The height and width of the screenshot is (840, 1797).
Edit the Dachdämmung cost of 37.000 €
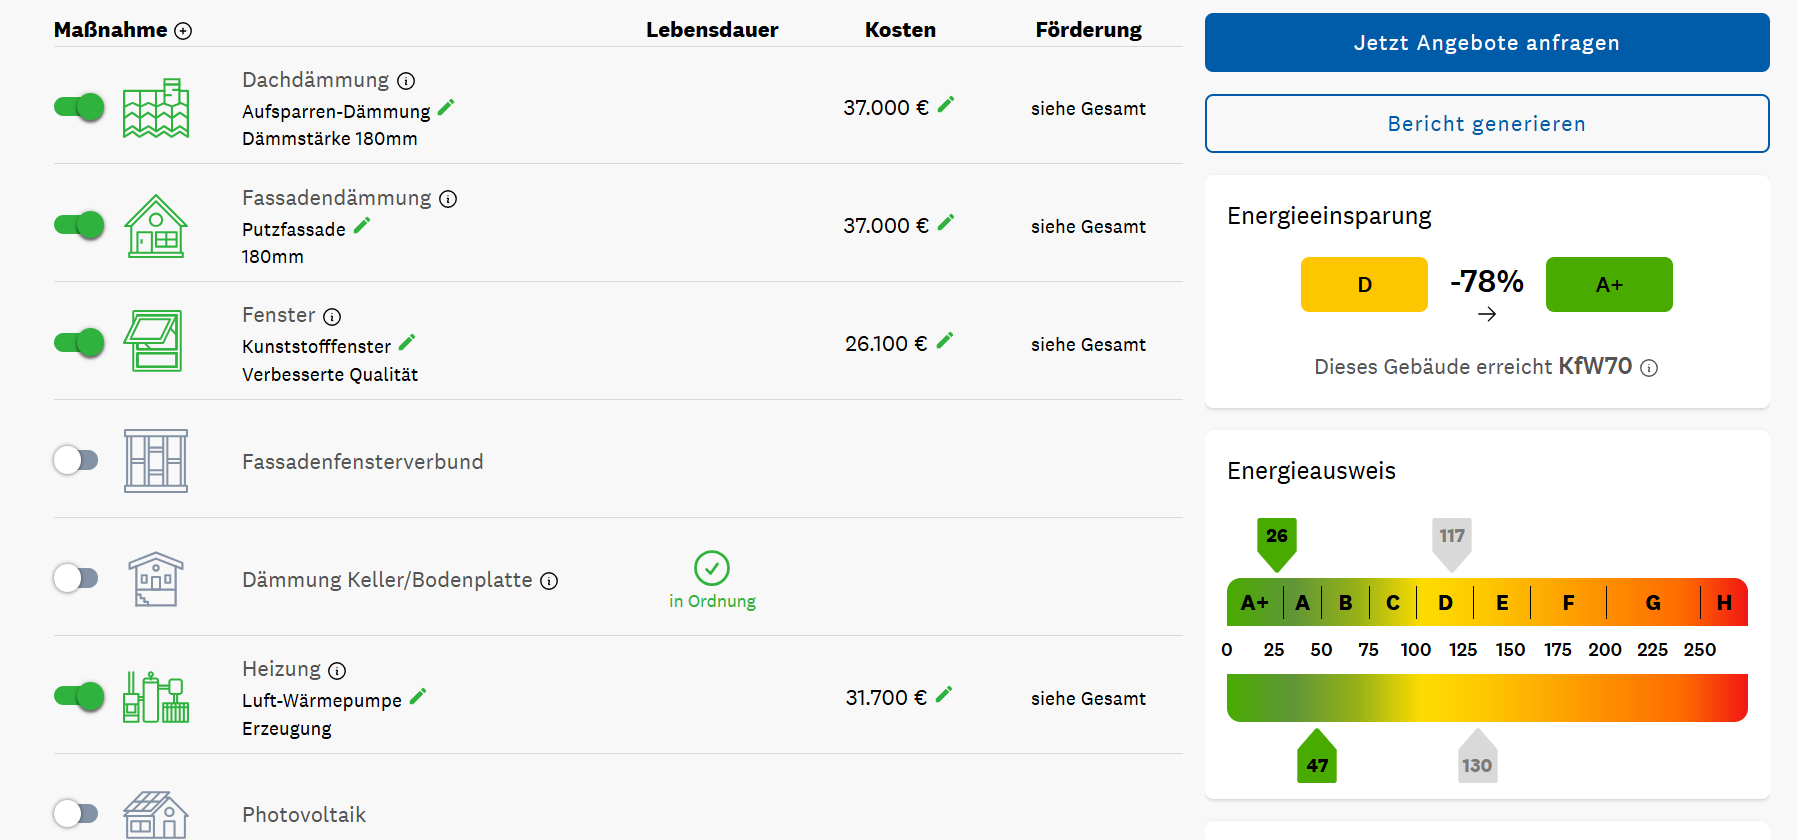(946, 104)
